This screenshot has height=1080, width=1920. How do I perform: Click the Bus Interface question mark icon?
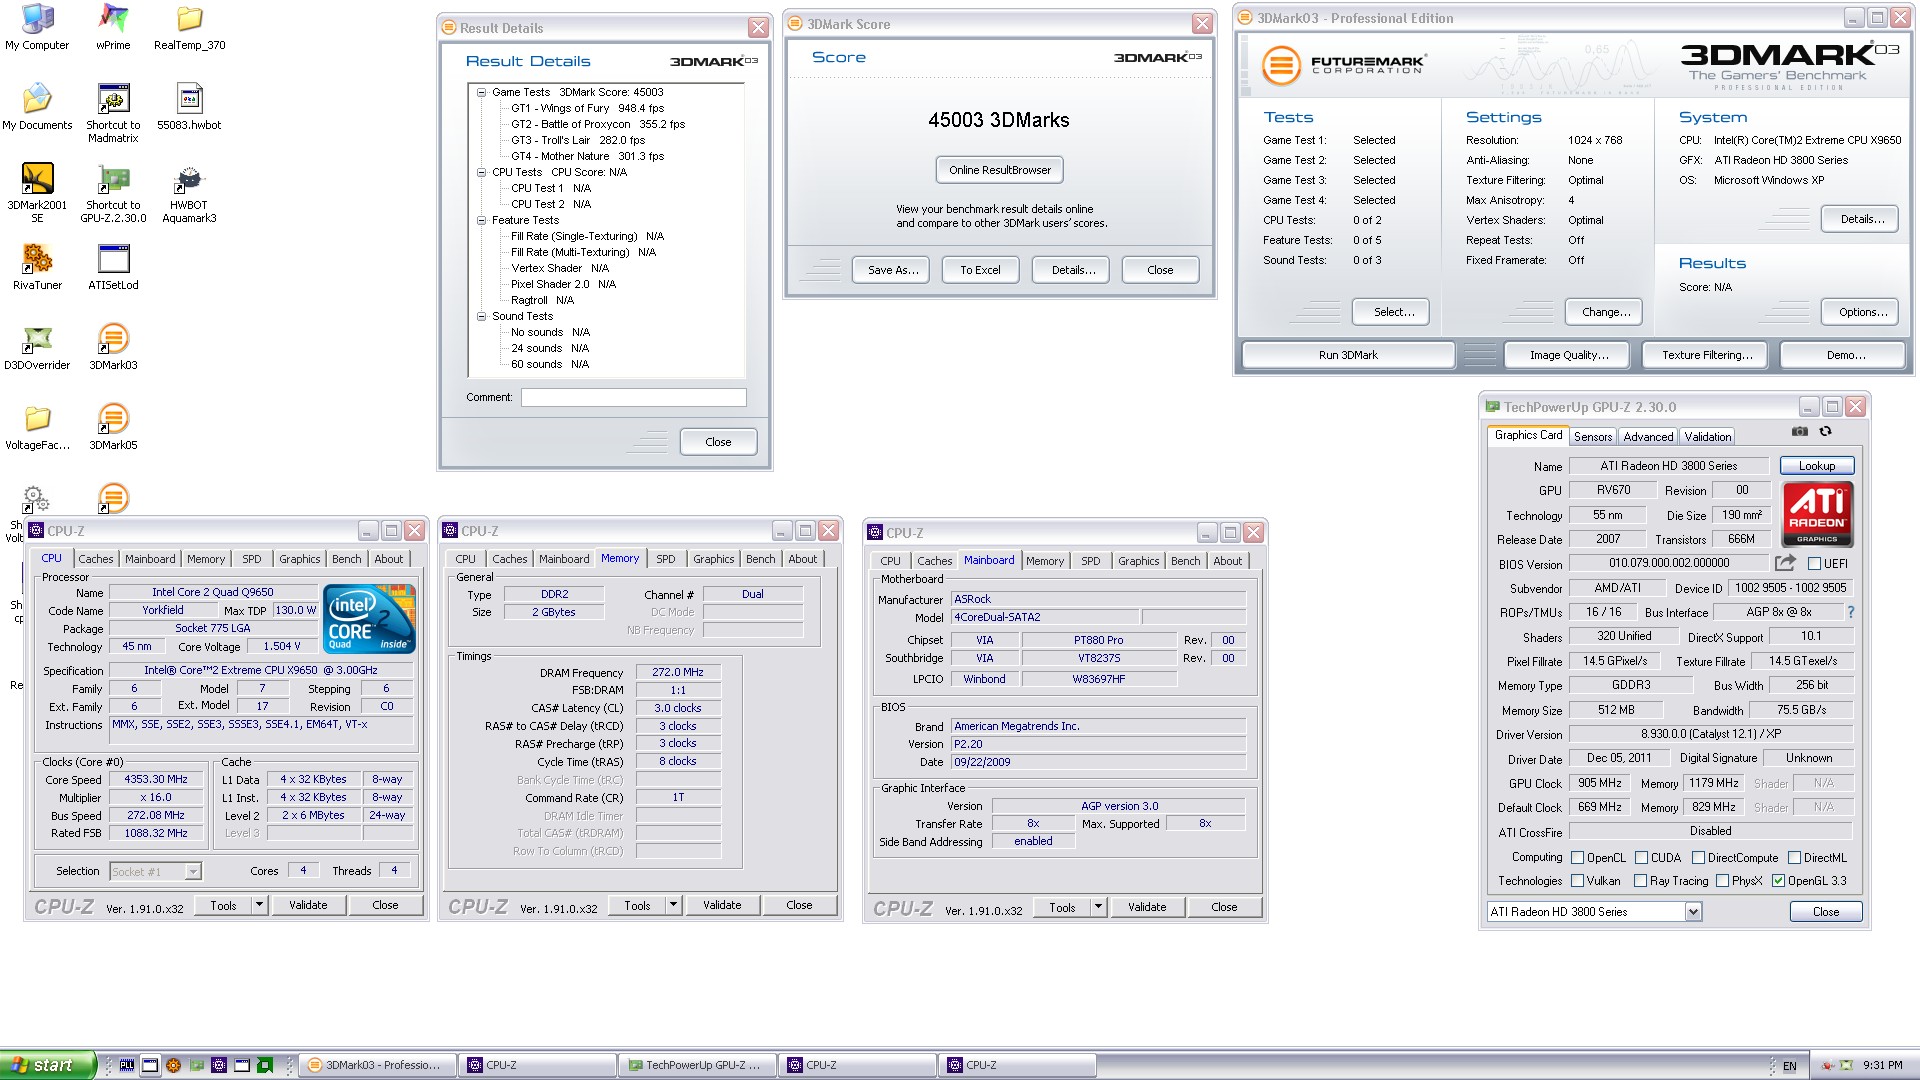click(x=1851, y=612)
